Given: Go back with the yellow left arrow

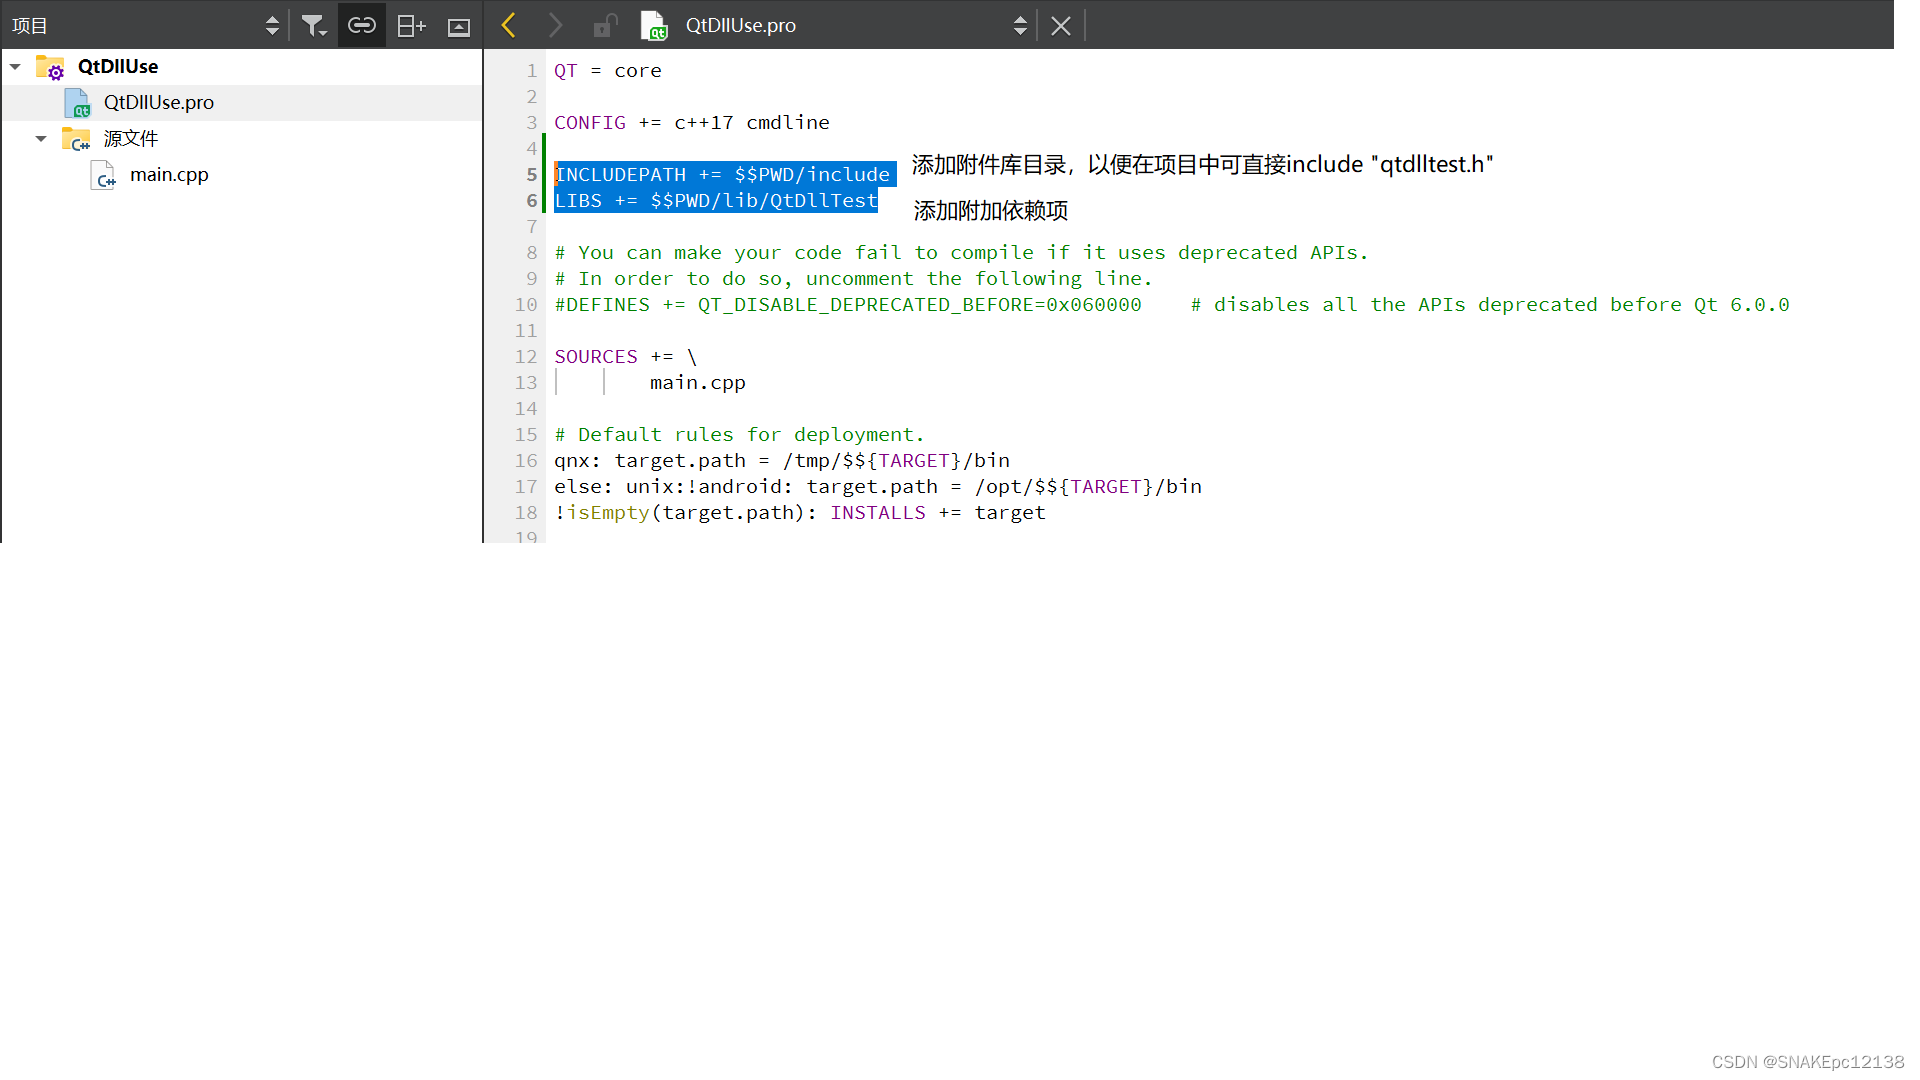Looking at the screenshot, I should (x=508, y=25).
